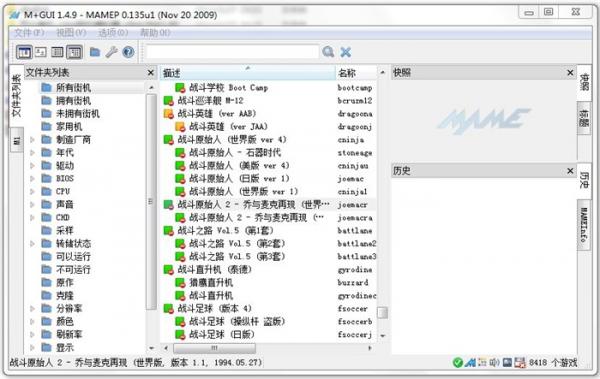This screenshot has height=379, width=600.
Task: Open the 文件(F) menu
Action: [29, 33]
